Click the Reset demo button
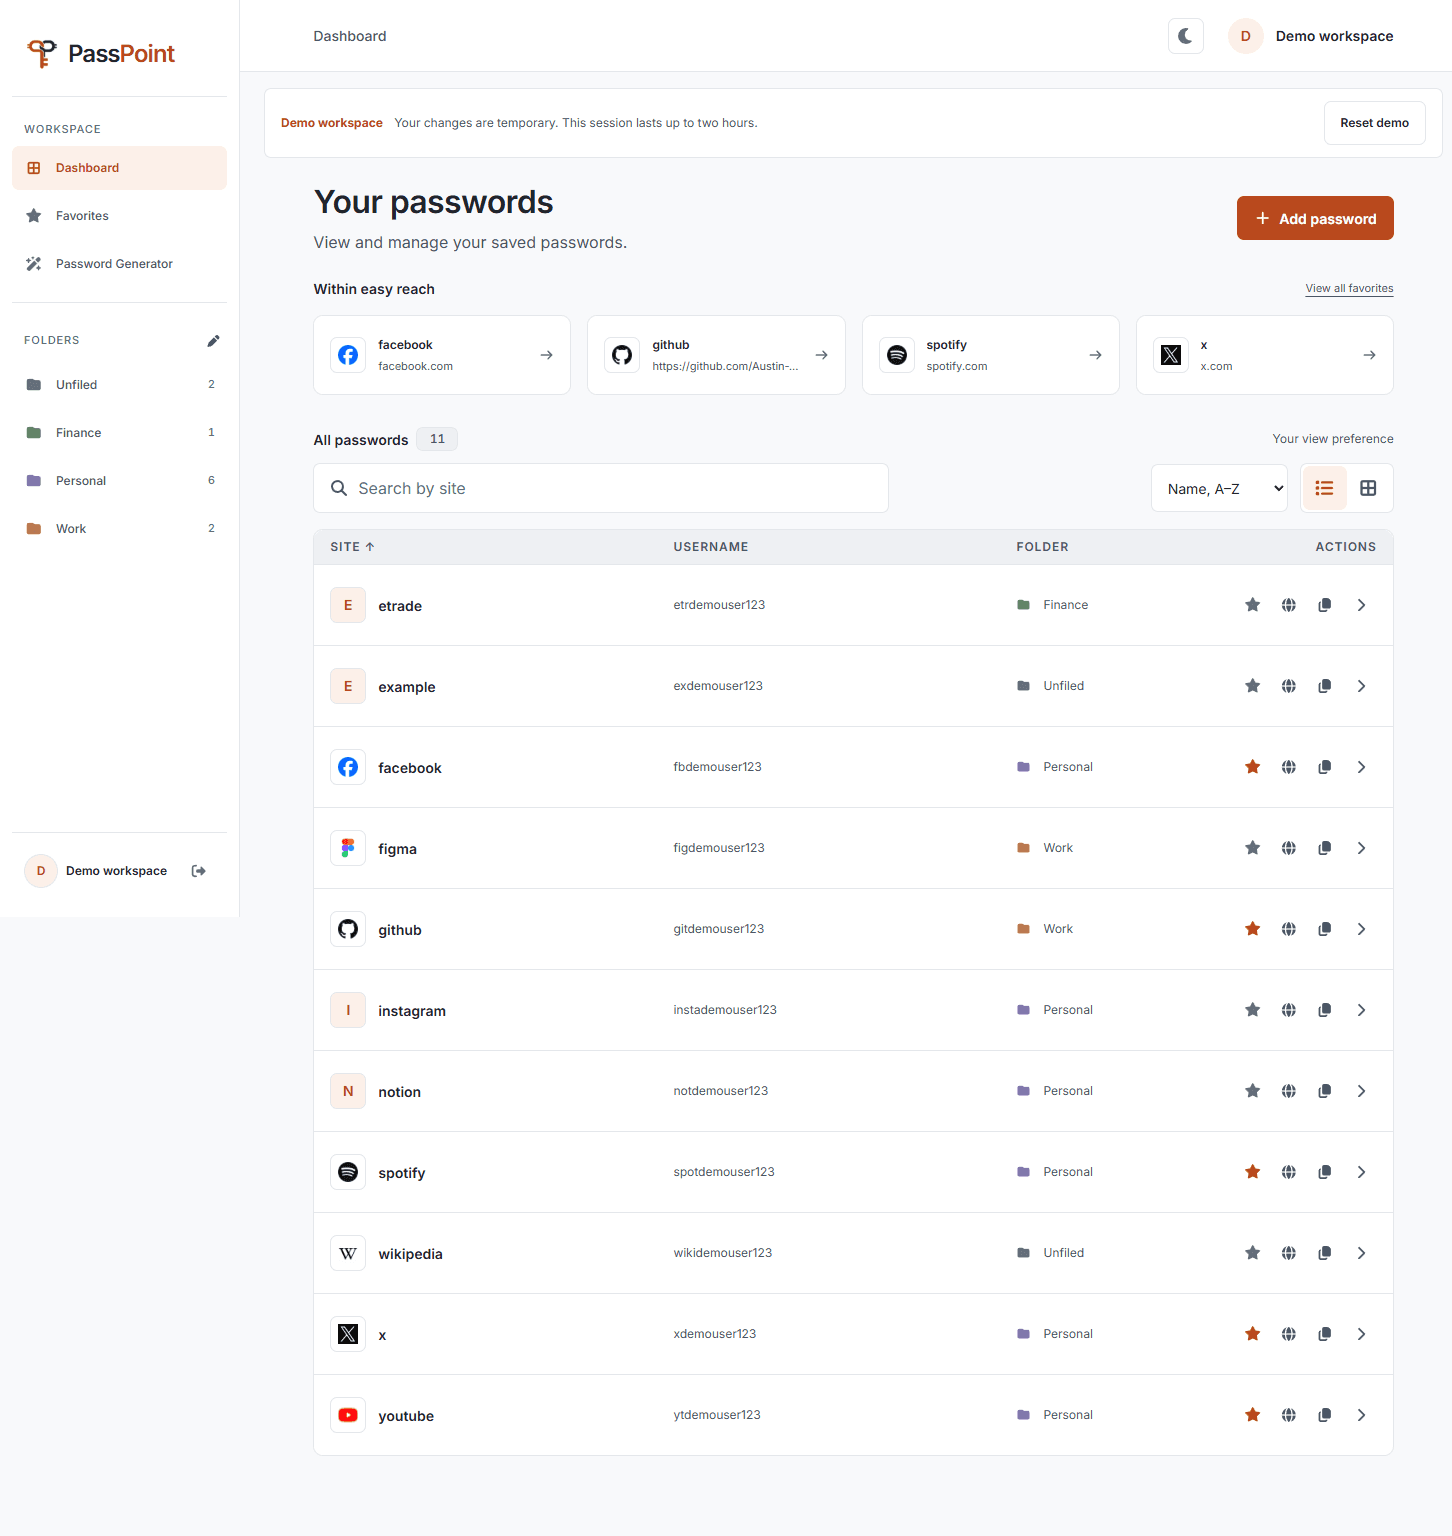Image resolution: width=1452 pixels, height=1536 pixels. (1374, 123)
